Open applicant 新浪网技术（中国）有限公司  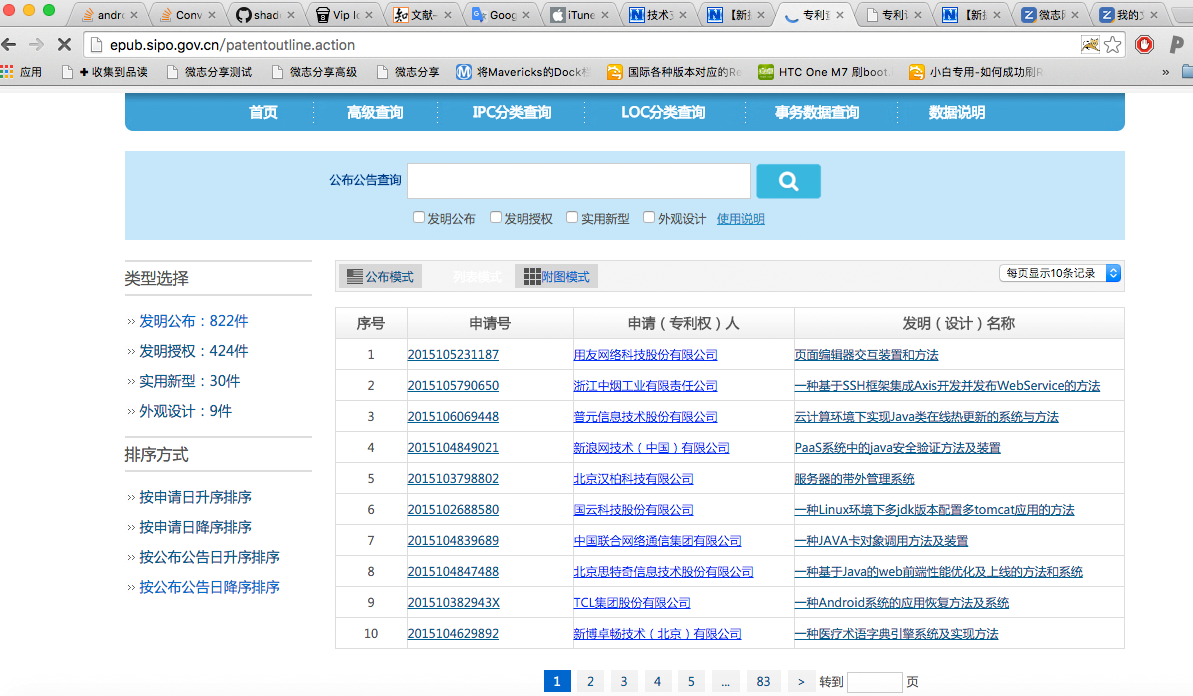(651, 448)
